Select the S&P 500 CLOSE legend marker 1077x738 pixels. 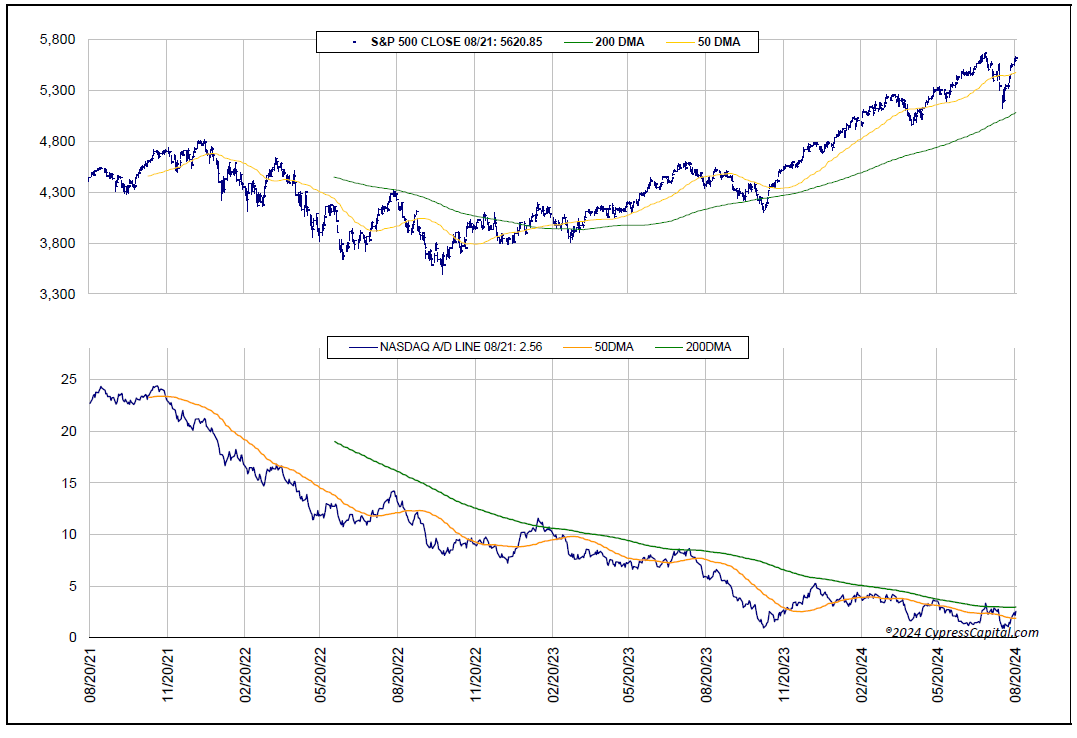point(357,43)
